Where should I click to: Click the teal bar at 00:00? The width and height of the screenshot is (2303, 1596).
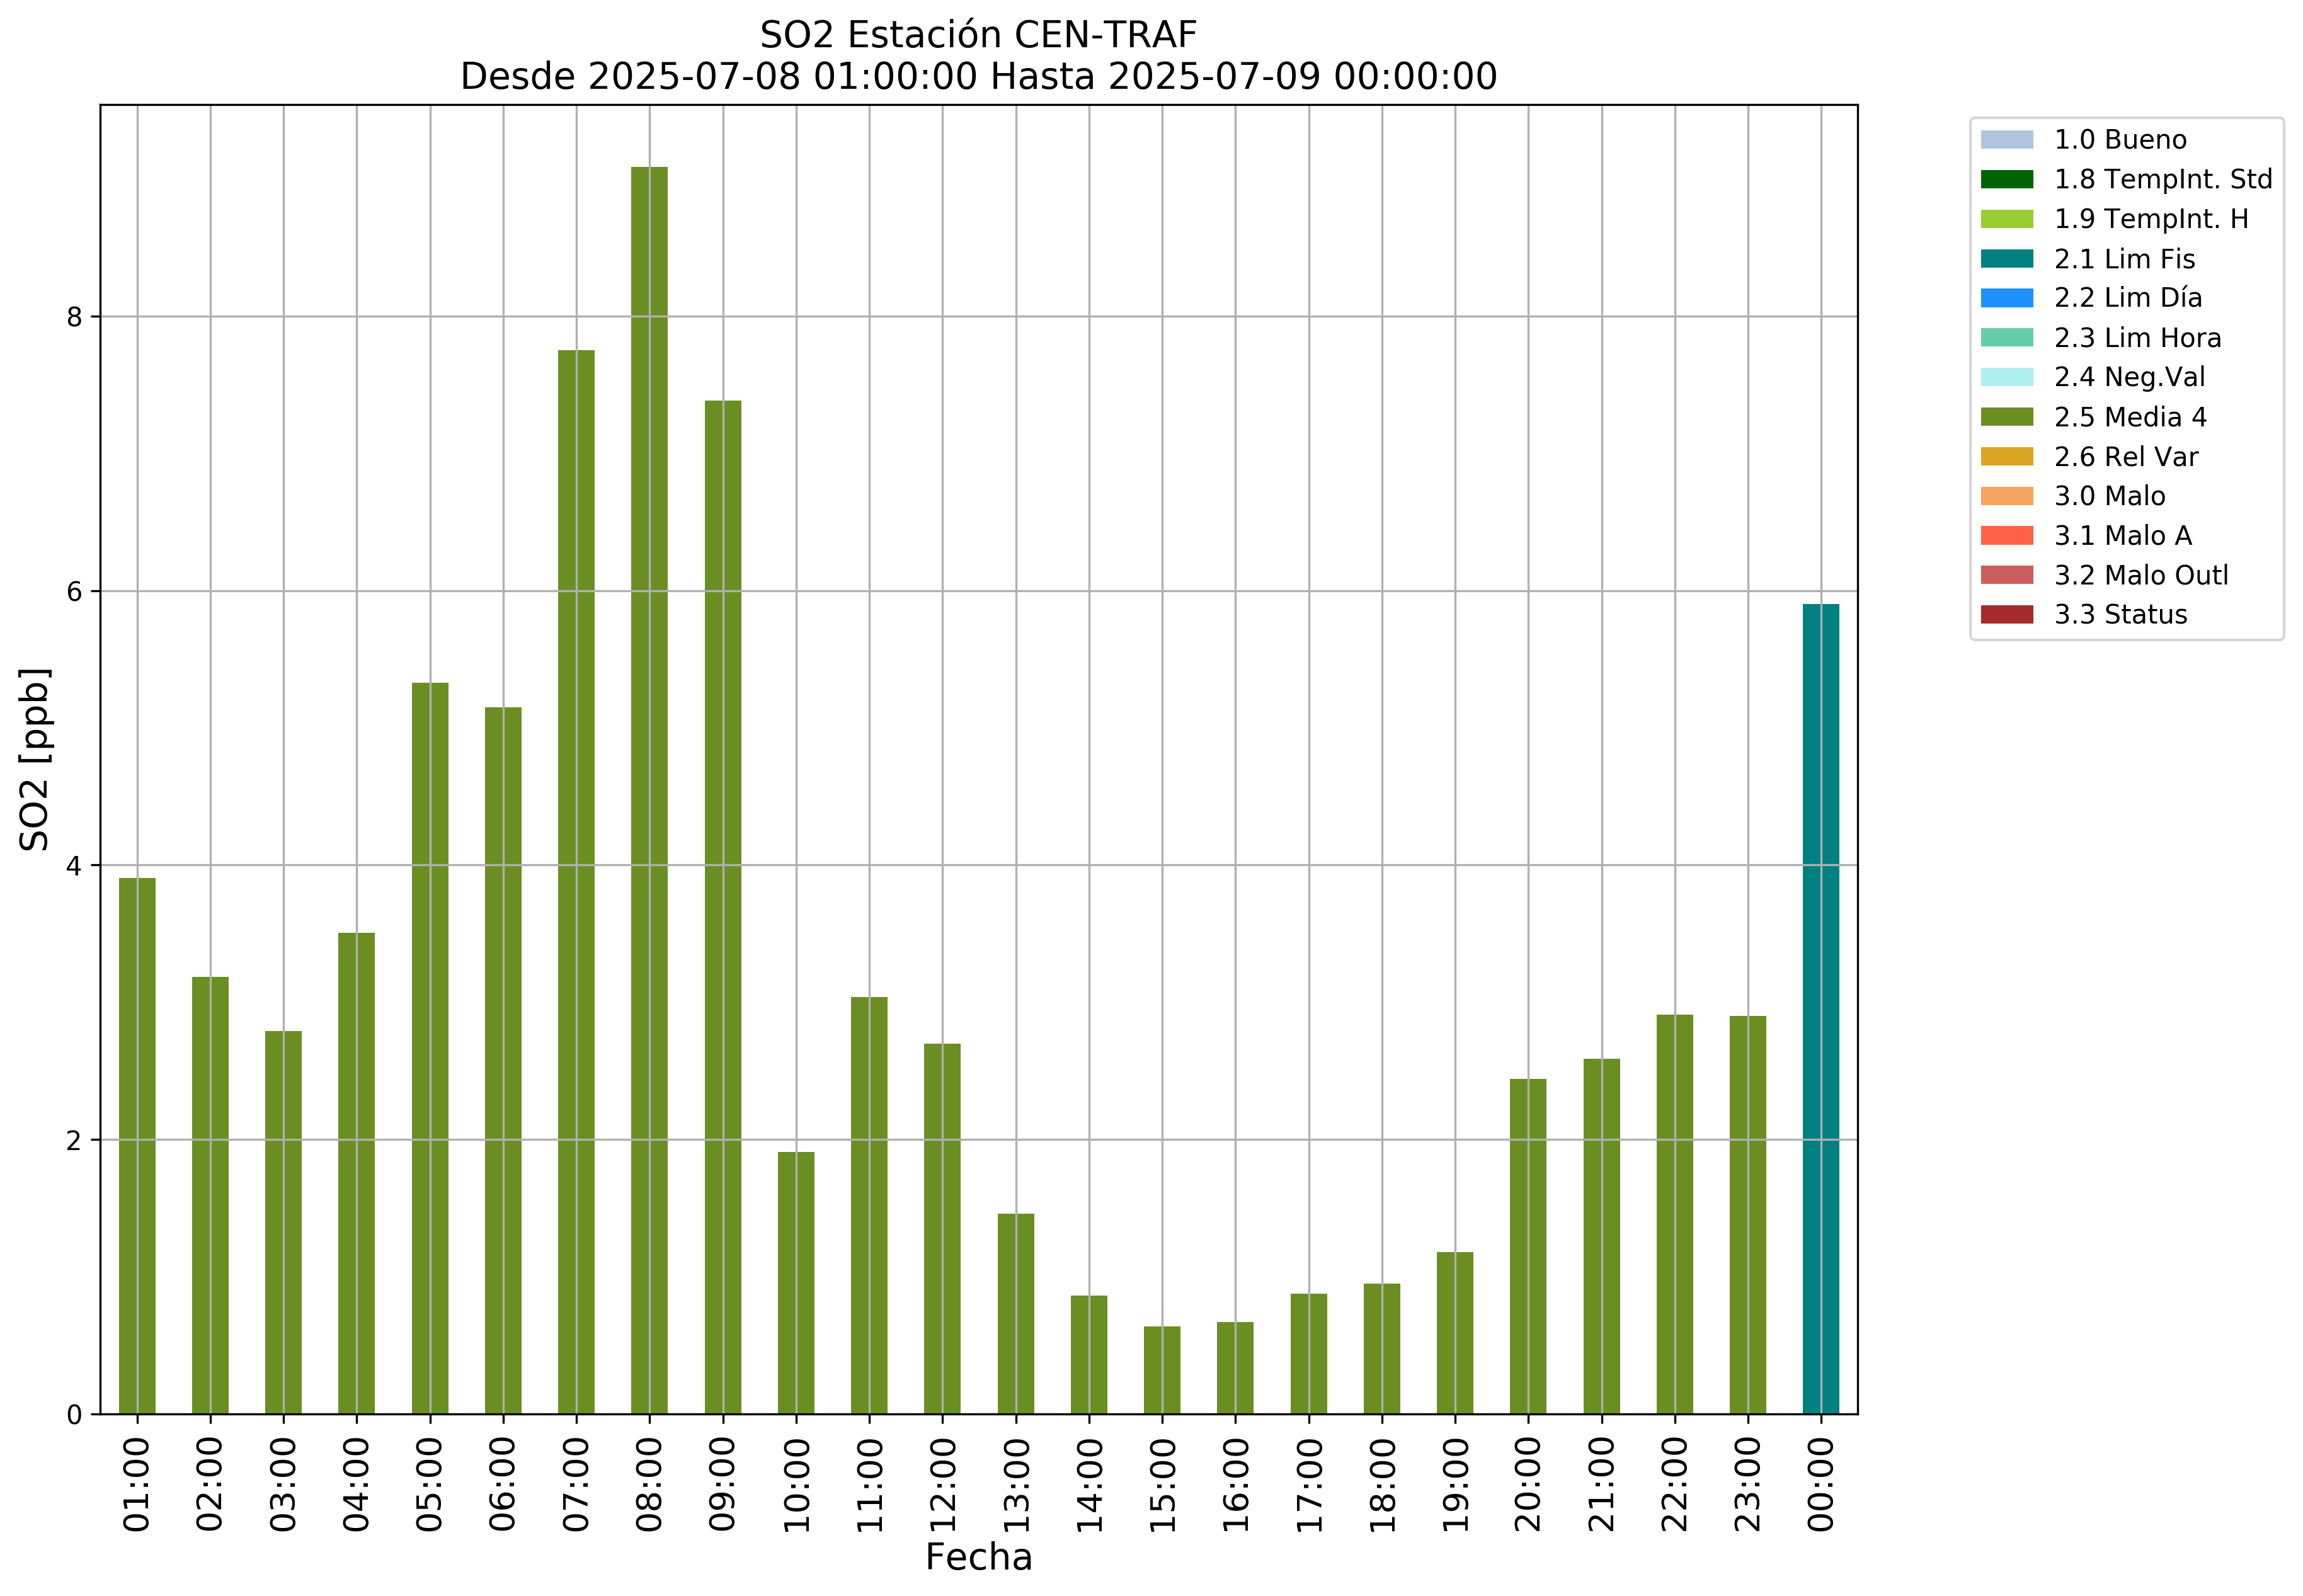pos(1820,1008)
